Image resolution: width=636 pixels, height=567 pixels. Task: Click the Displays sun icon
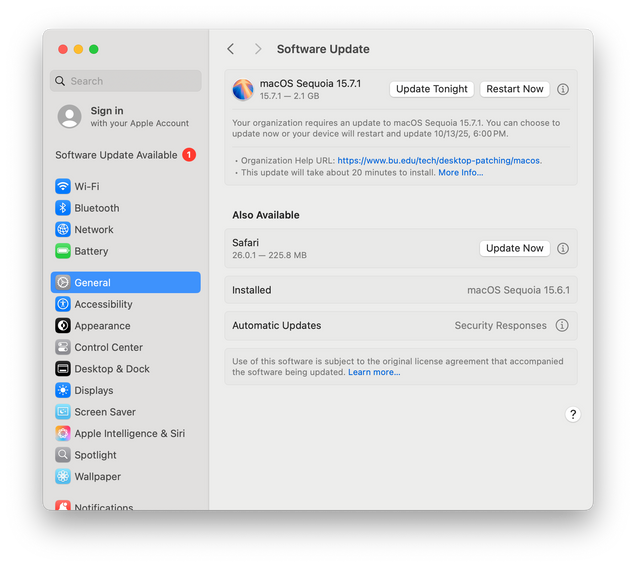pos(63,390)
